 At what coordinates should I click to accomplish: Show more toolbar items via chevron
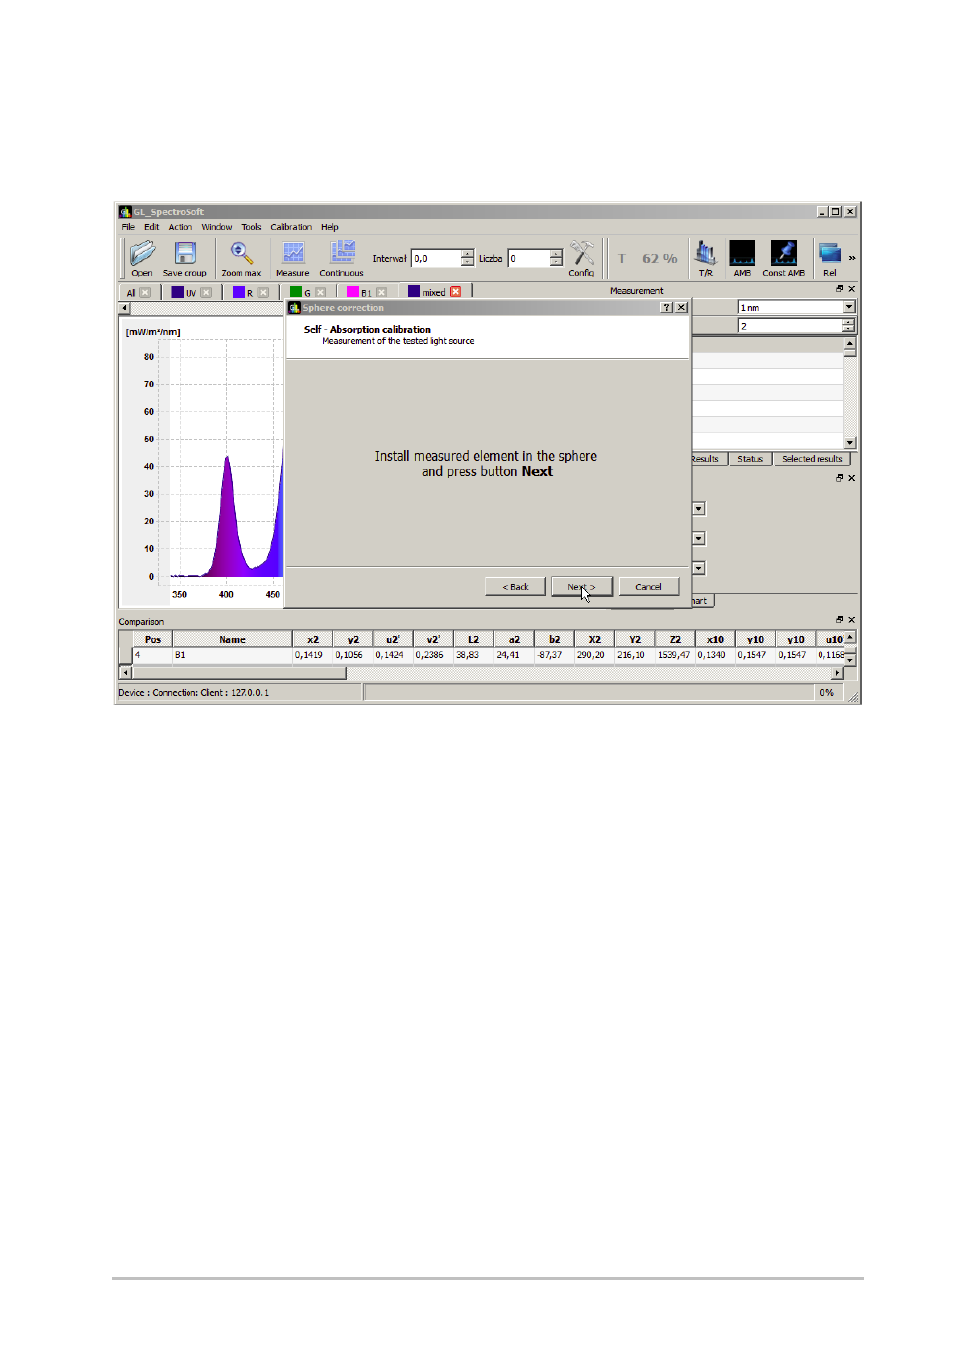(x=852, y=258)
